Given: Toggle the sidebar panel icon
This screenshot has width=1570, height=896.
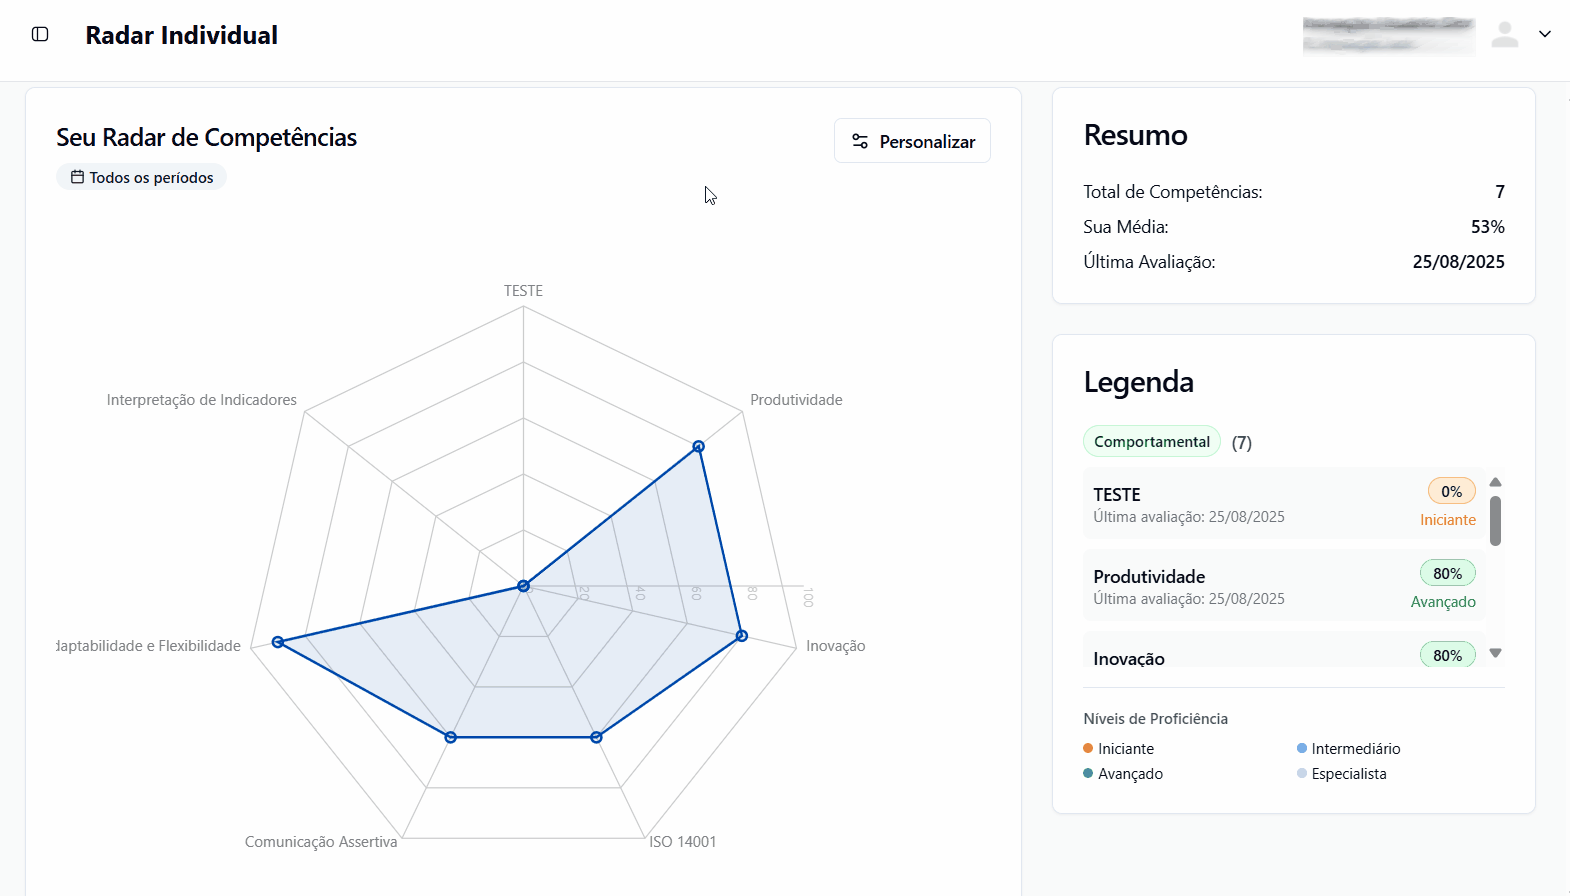Looking at the screenshot, I should point(40,34).
